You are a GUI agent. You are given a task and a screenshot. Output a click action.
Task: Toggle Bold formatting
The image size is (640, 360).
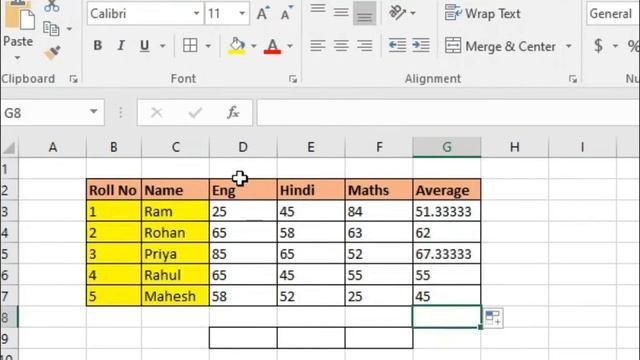click(x=97, y=45)
